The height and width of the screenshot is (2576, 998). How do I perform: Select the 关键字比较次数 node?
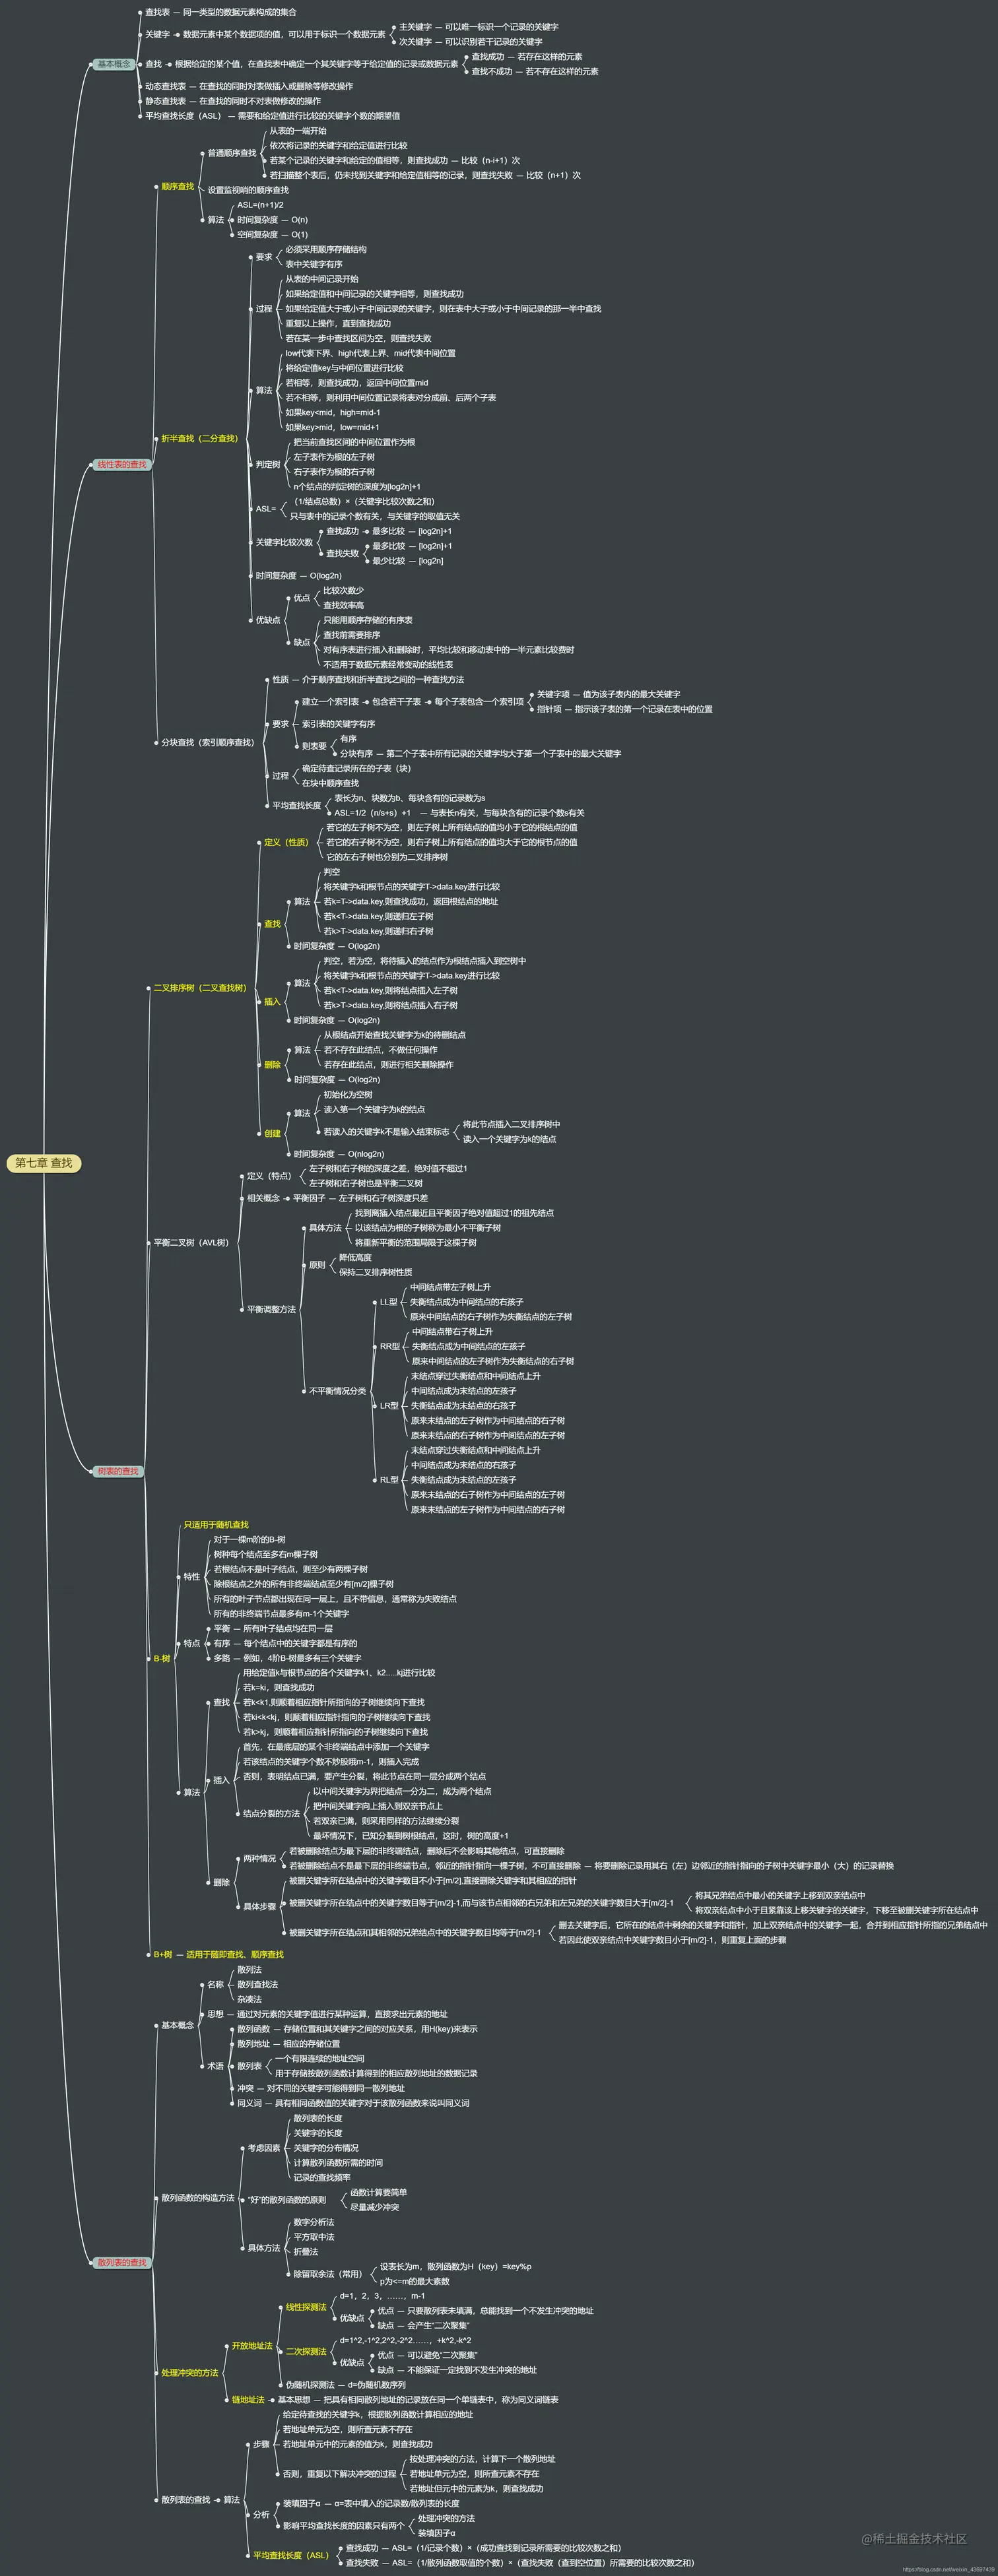pyautogui.click(x=284, y=542)
